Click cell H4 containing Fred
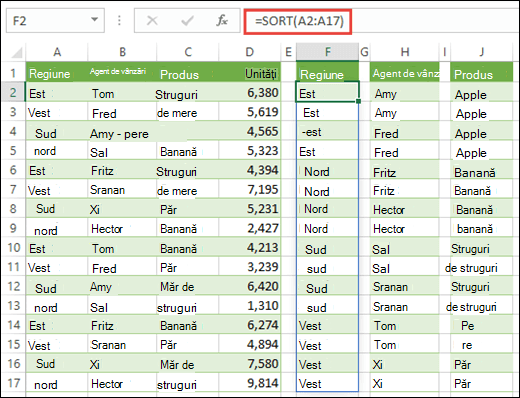The width and height of the screenshot is (520, 398). click(405, 131)
